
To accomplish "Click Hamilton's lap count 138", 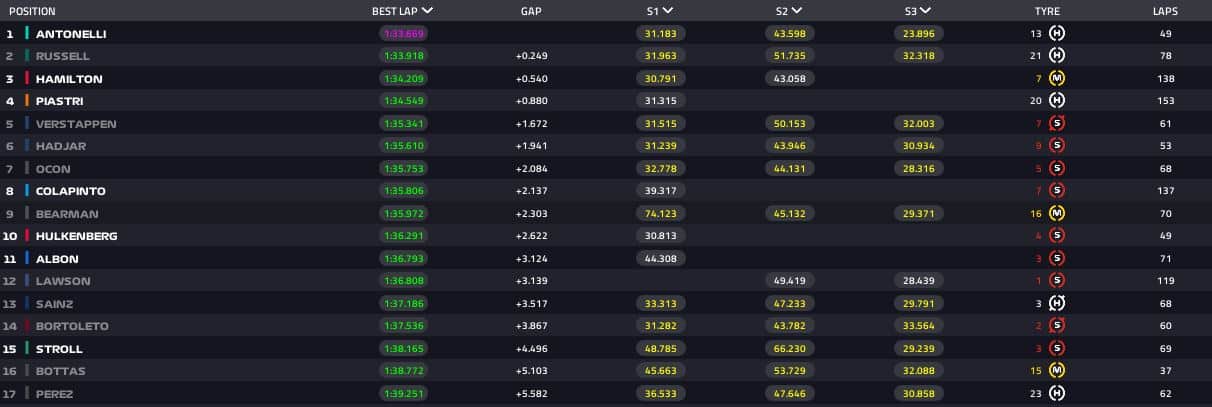I will [x=1165, y=78].
